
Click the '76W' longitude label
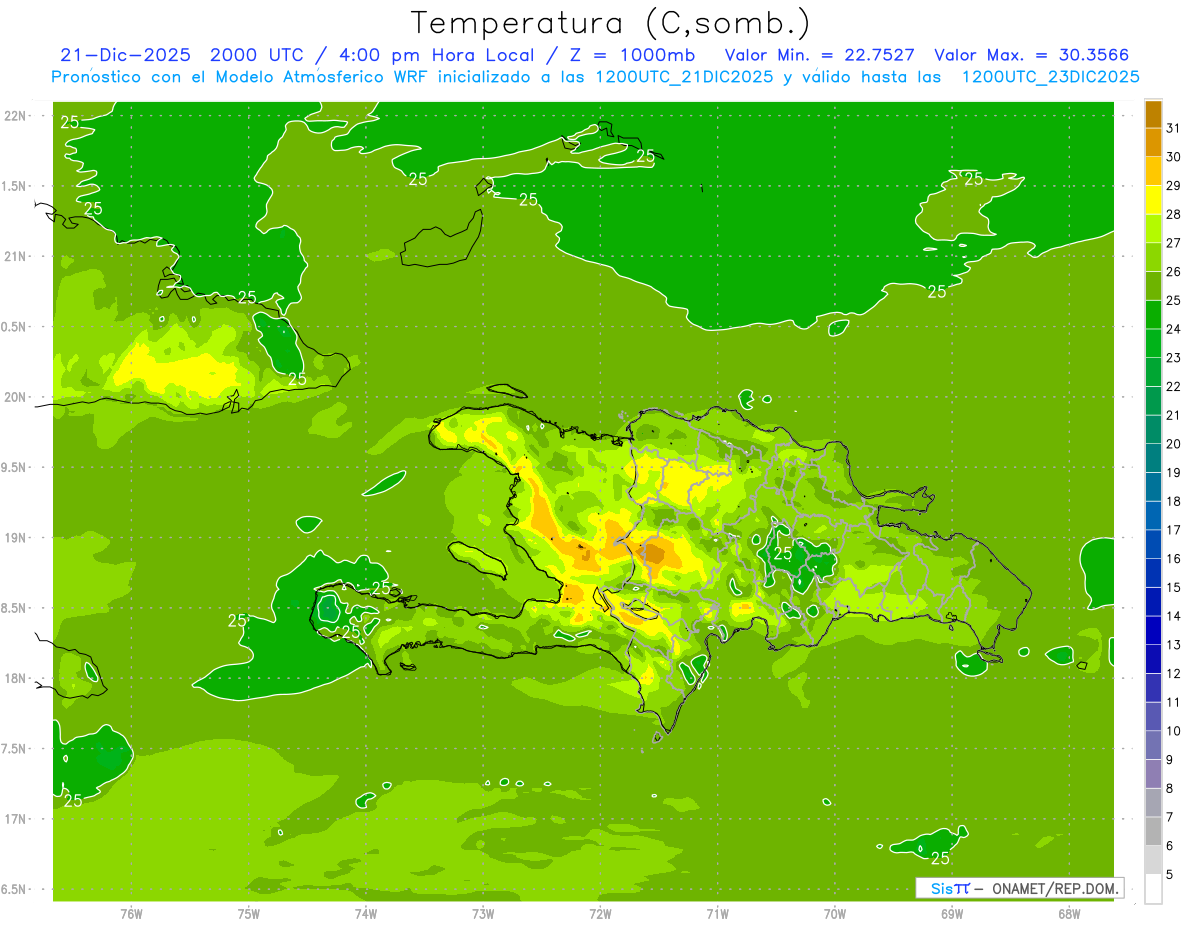click(x=131, y=913)
